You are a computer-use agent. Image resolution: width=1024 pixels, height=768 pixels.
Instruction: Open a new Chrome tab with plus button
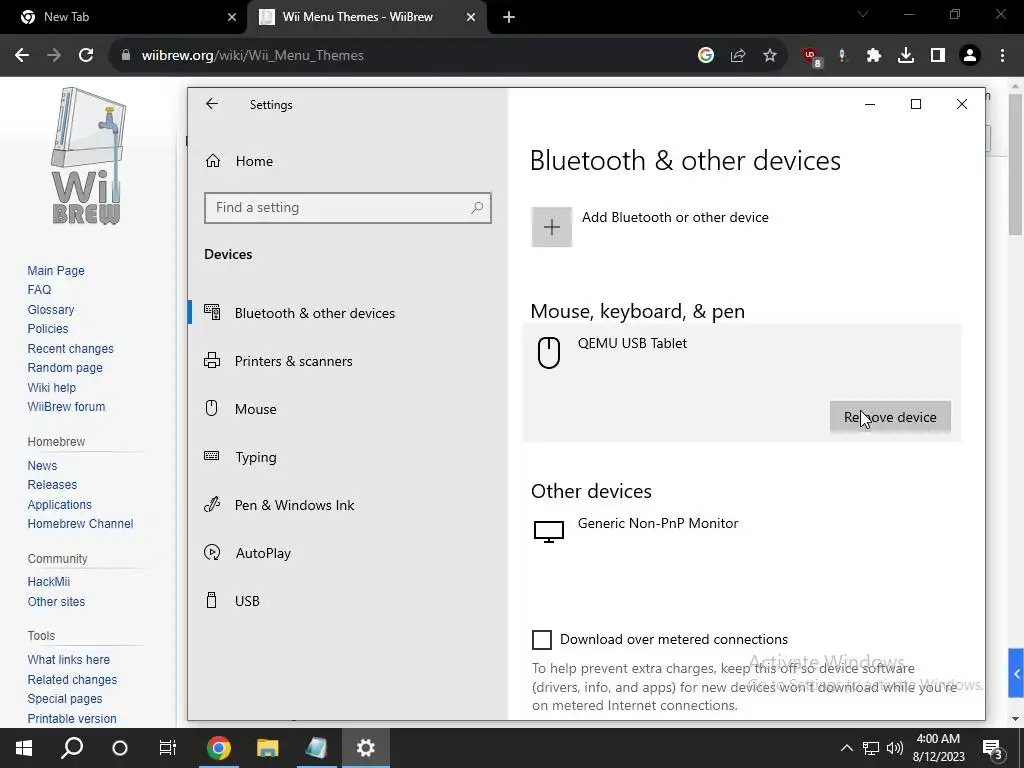tap(509, 17)
